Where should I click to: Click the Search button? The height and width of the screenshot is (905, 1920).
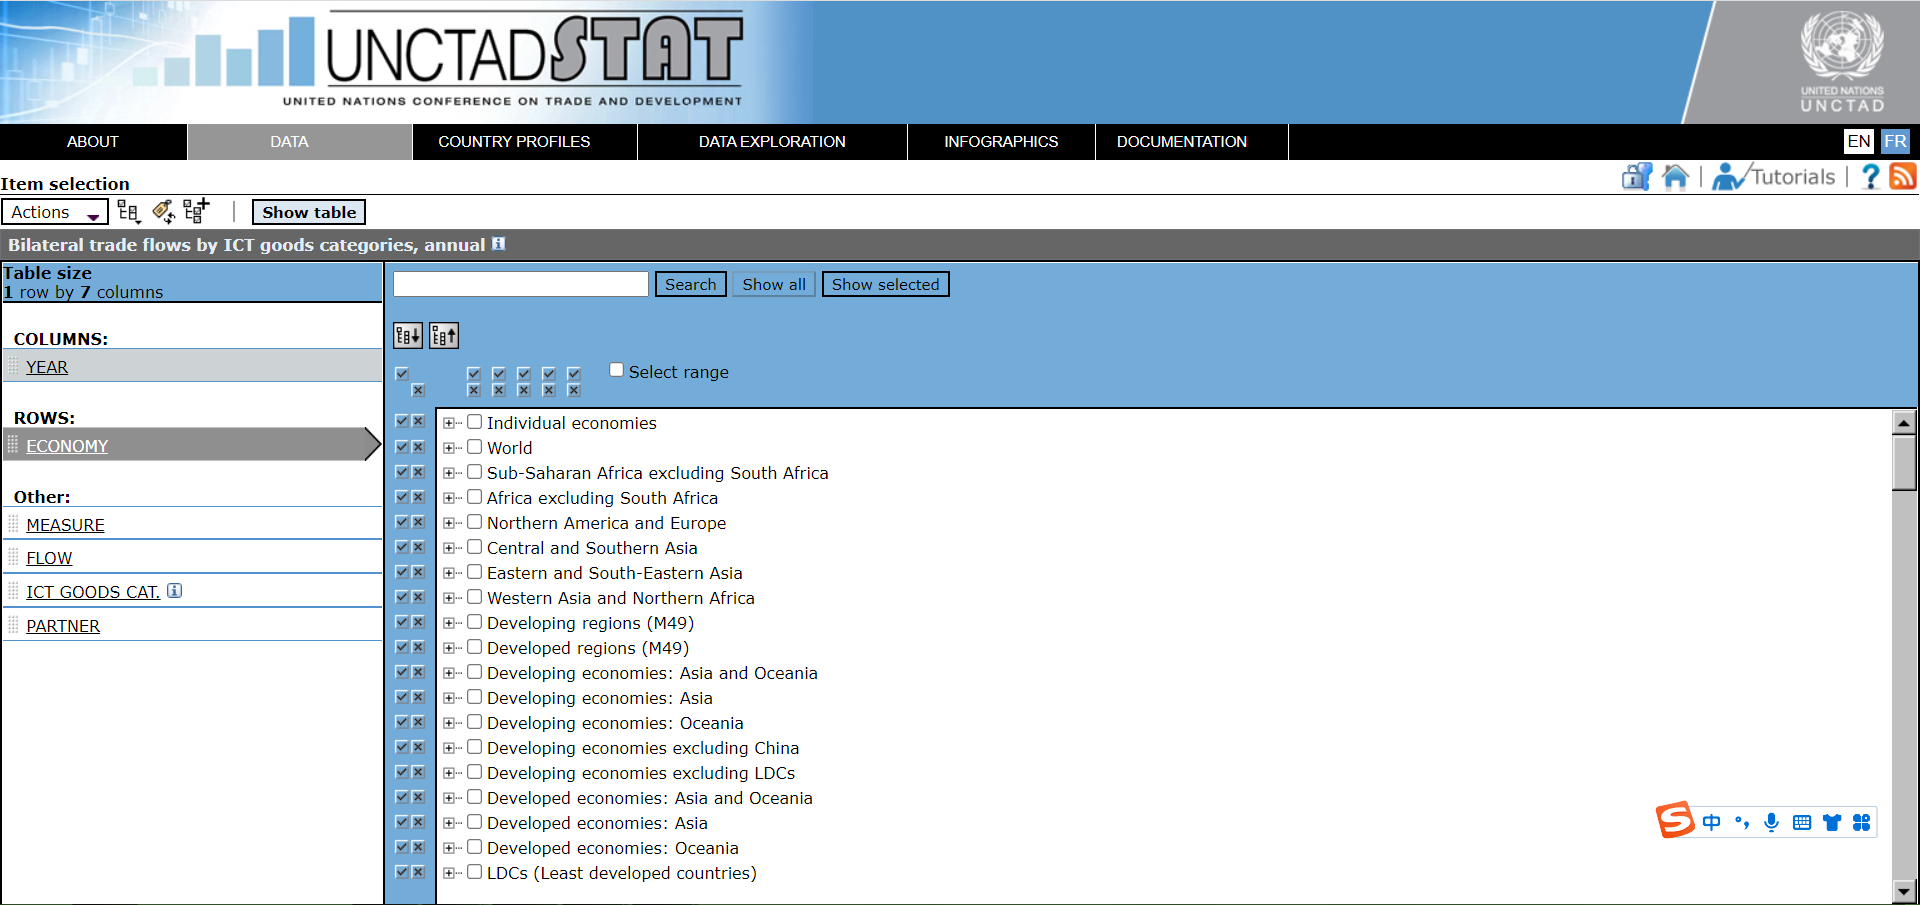pos(691,284)
